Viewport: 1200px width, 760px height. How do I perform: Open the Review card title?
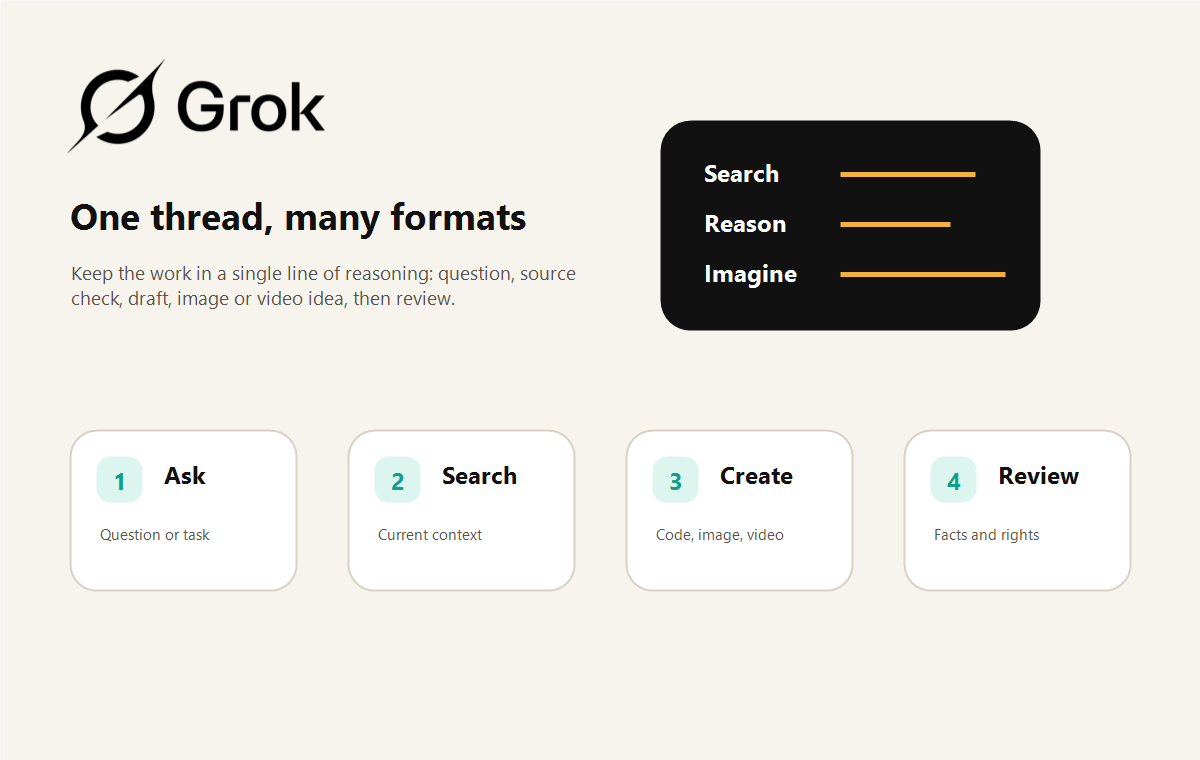pos(1039,476)
